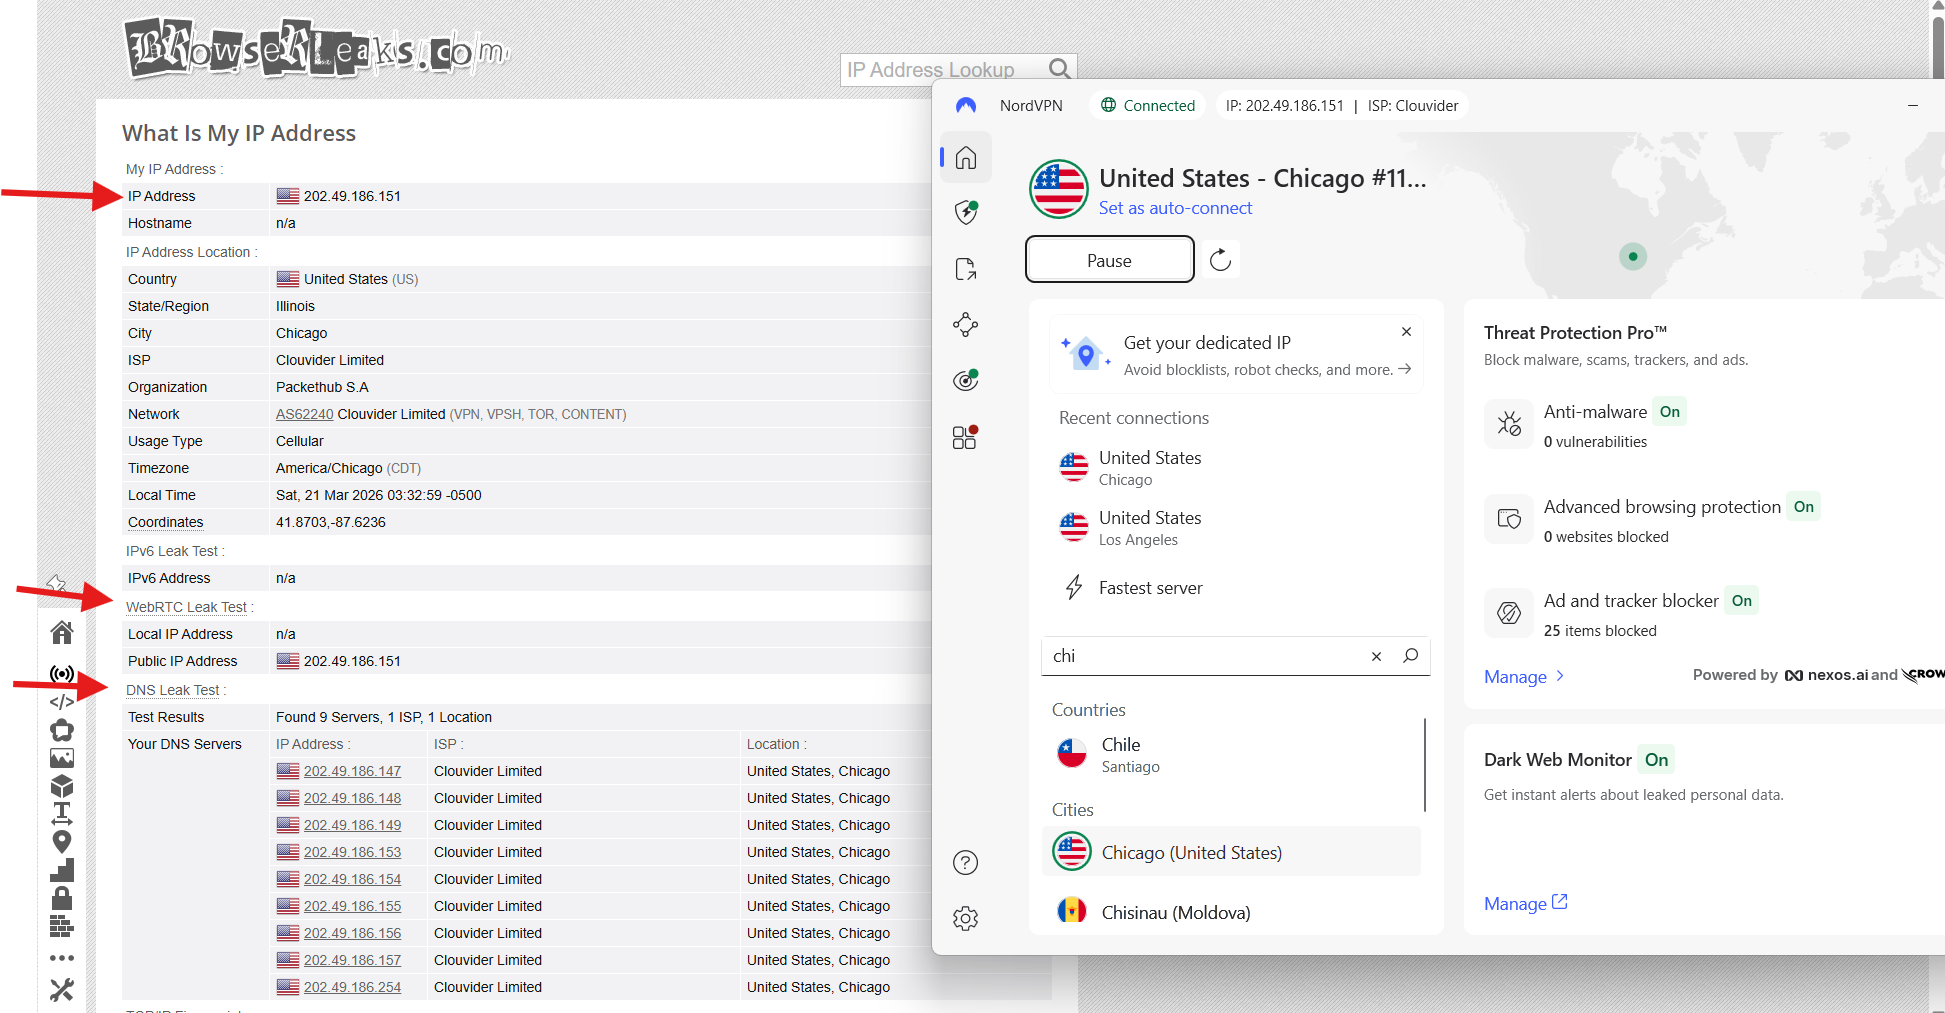Open NordVPN help question mark icon
Viewport: 1945px width, 1013px height.
[x=966, y=862]
